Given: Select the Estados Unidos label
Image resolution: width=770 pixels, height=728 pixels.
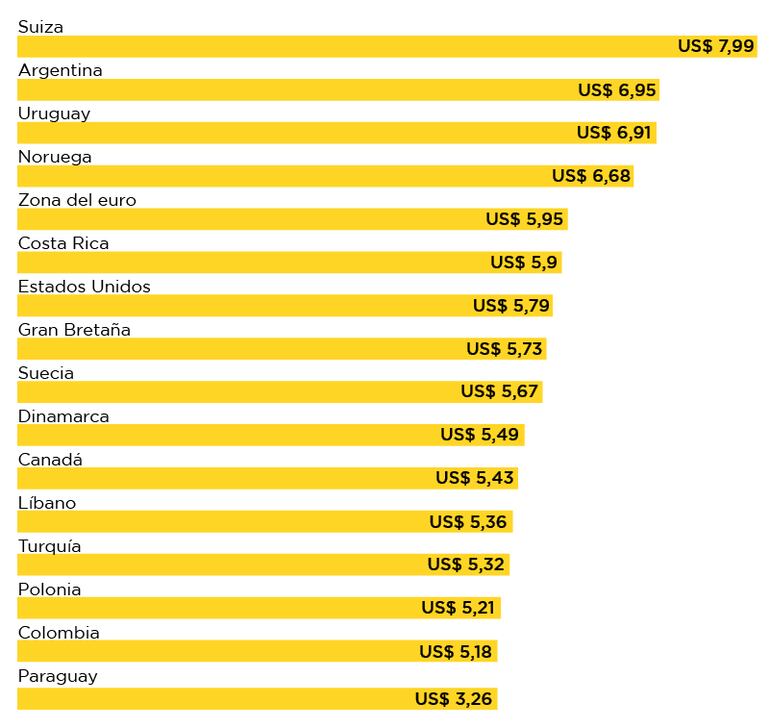Looking at the screenshot, I should point(84,286).
